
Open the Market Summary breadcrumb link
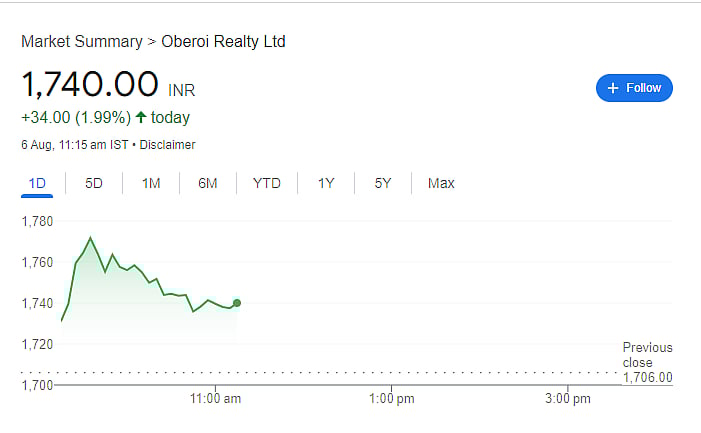click(x=82, y=42)
